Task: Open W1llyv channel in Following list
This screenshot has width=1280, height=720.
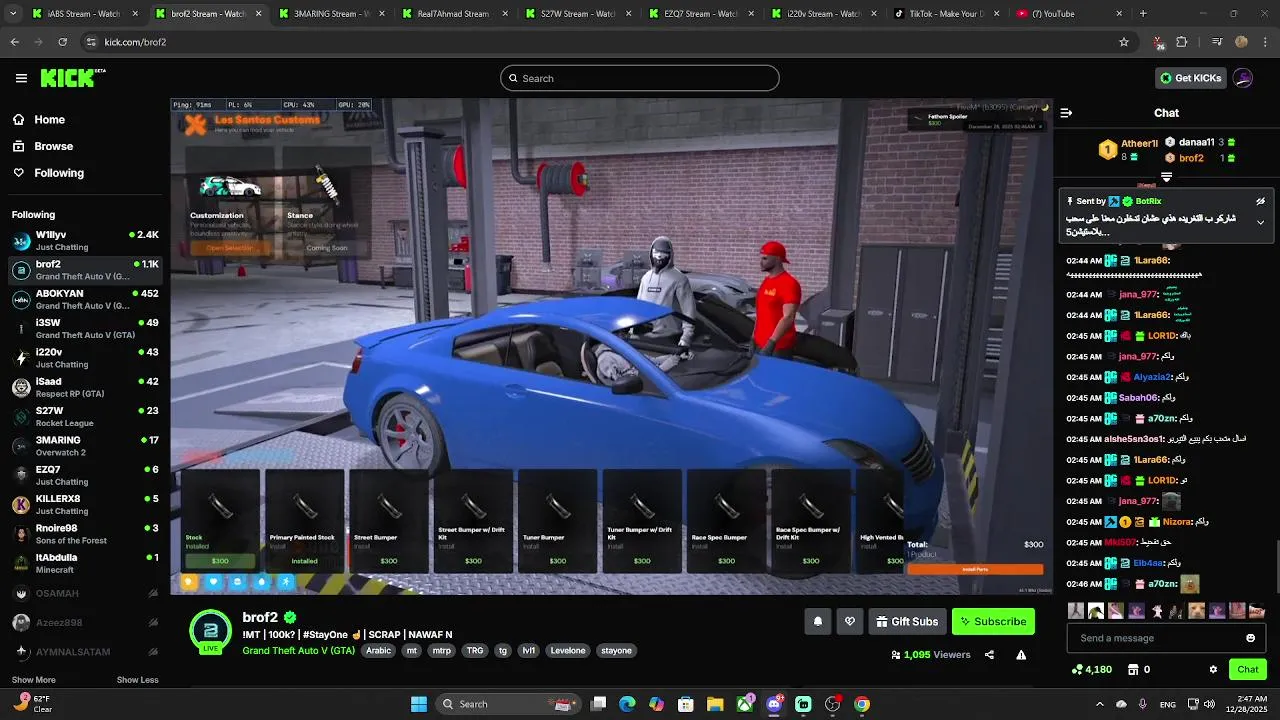Action: (x=85, y=241)
